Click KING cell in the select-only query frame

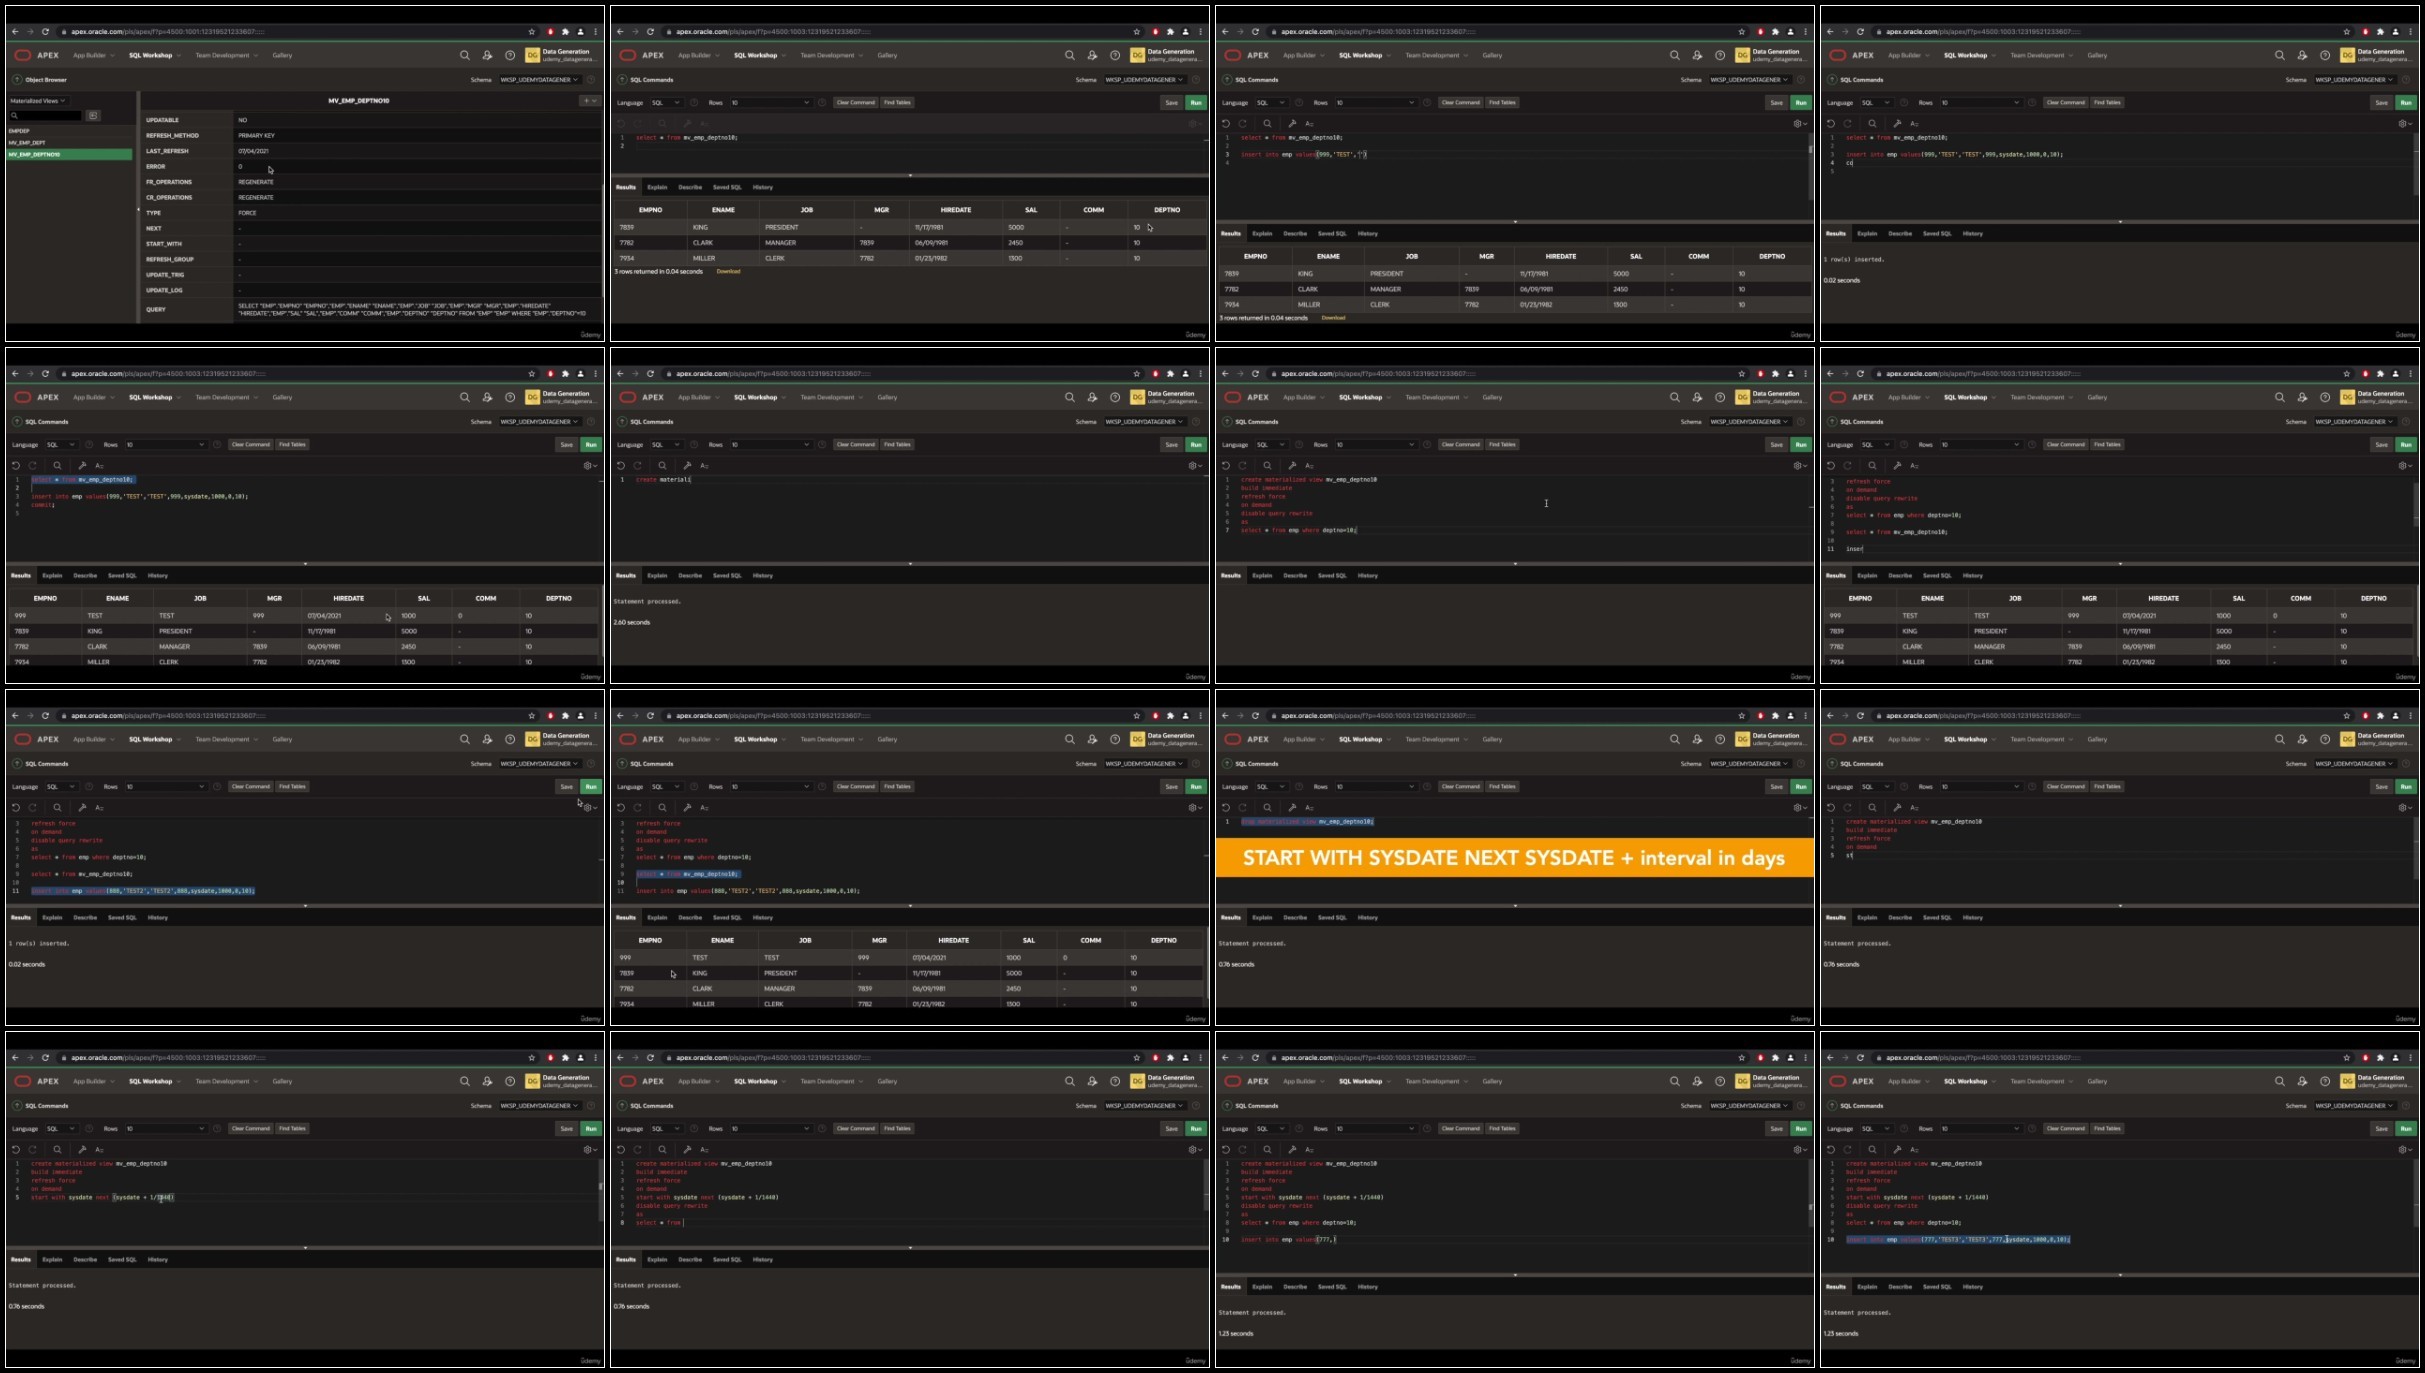[x=700, y=227]
